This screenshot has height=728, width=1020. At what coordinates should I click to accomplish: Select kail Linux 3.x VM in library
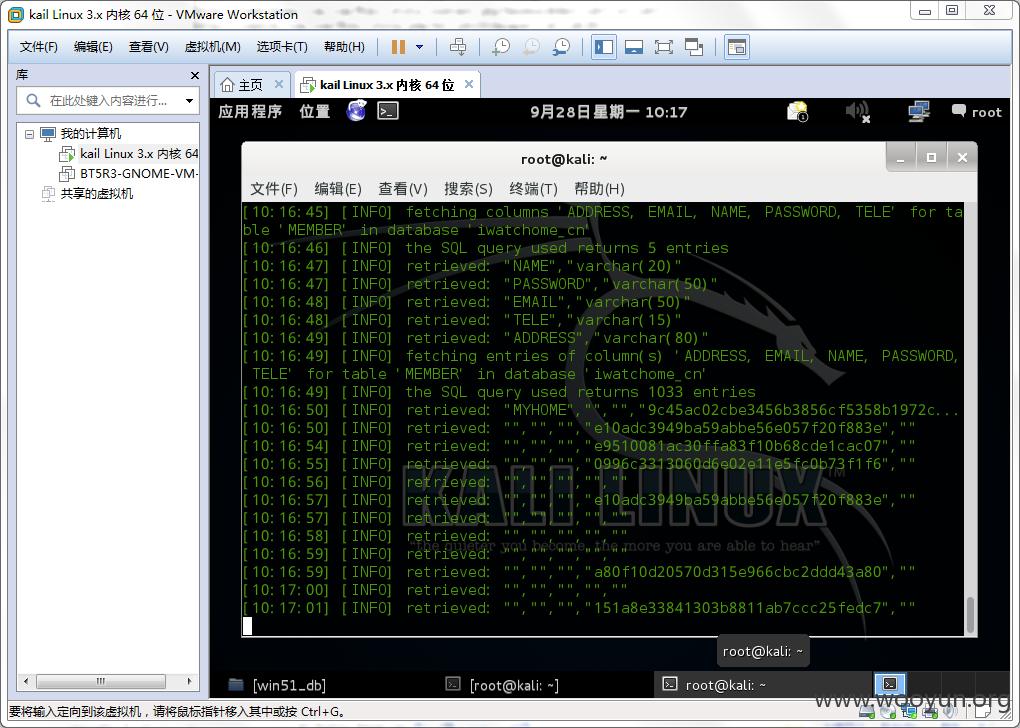pyautogui.click(x=139, y=154)
